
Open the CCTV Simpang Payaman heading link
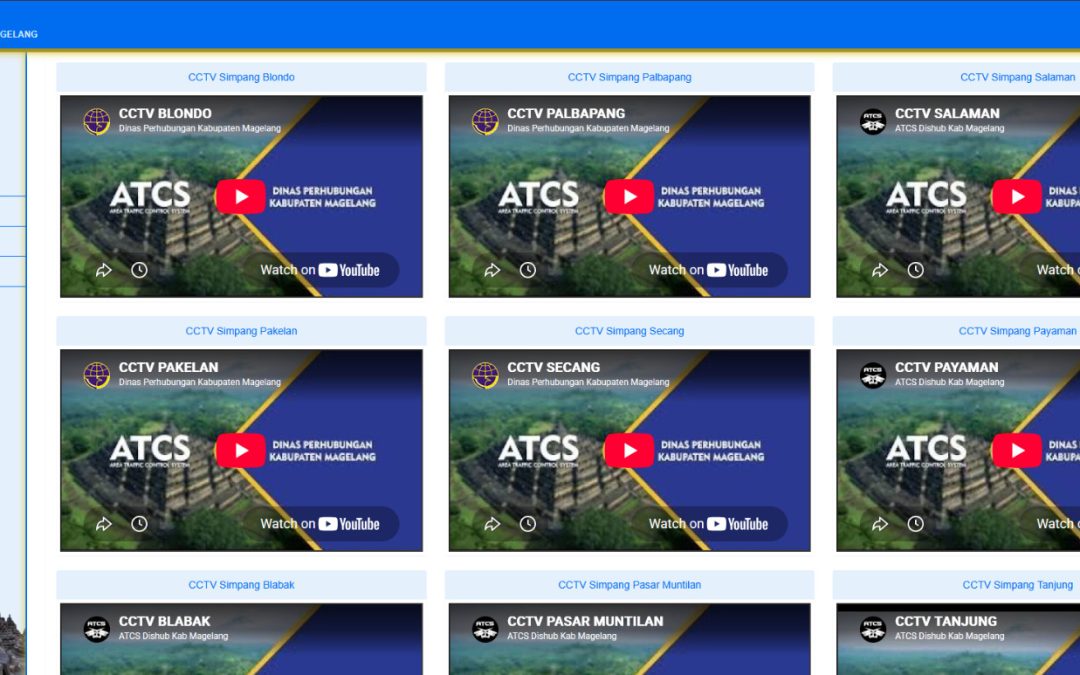(x=1017, y=331)
